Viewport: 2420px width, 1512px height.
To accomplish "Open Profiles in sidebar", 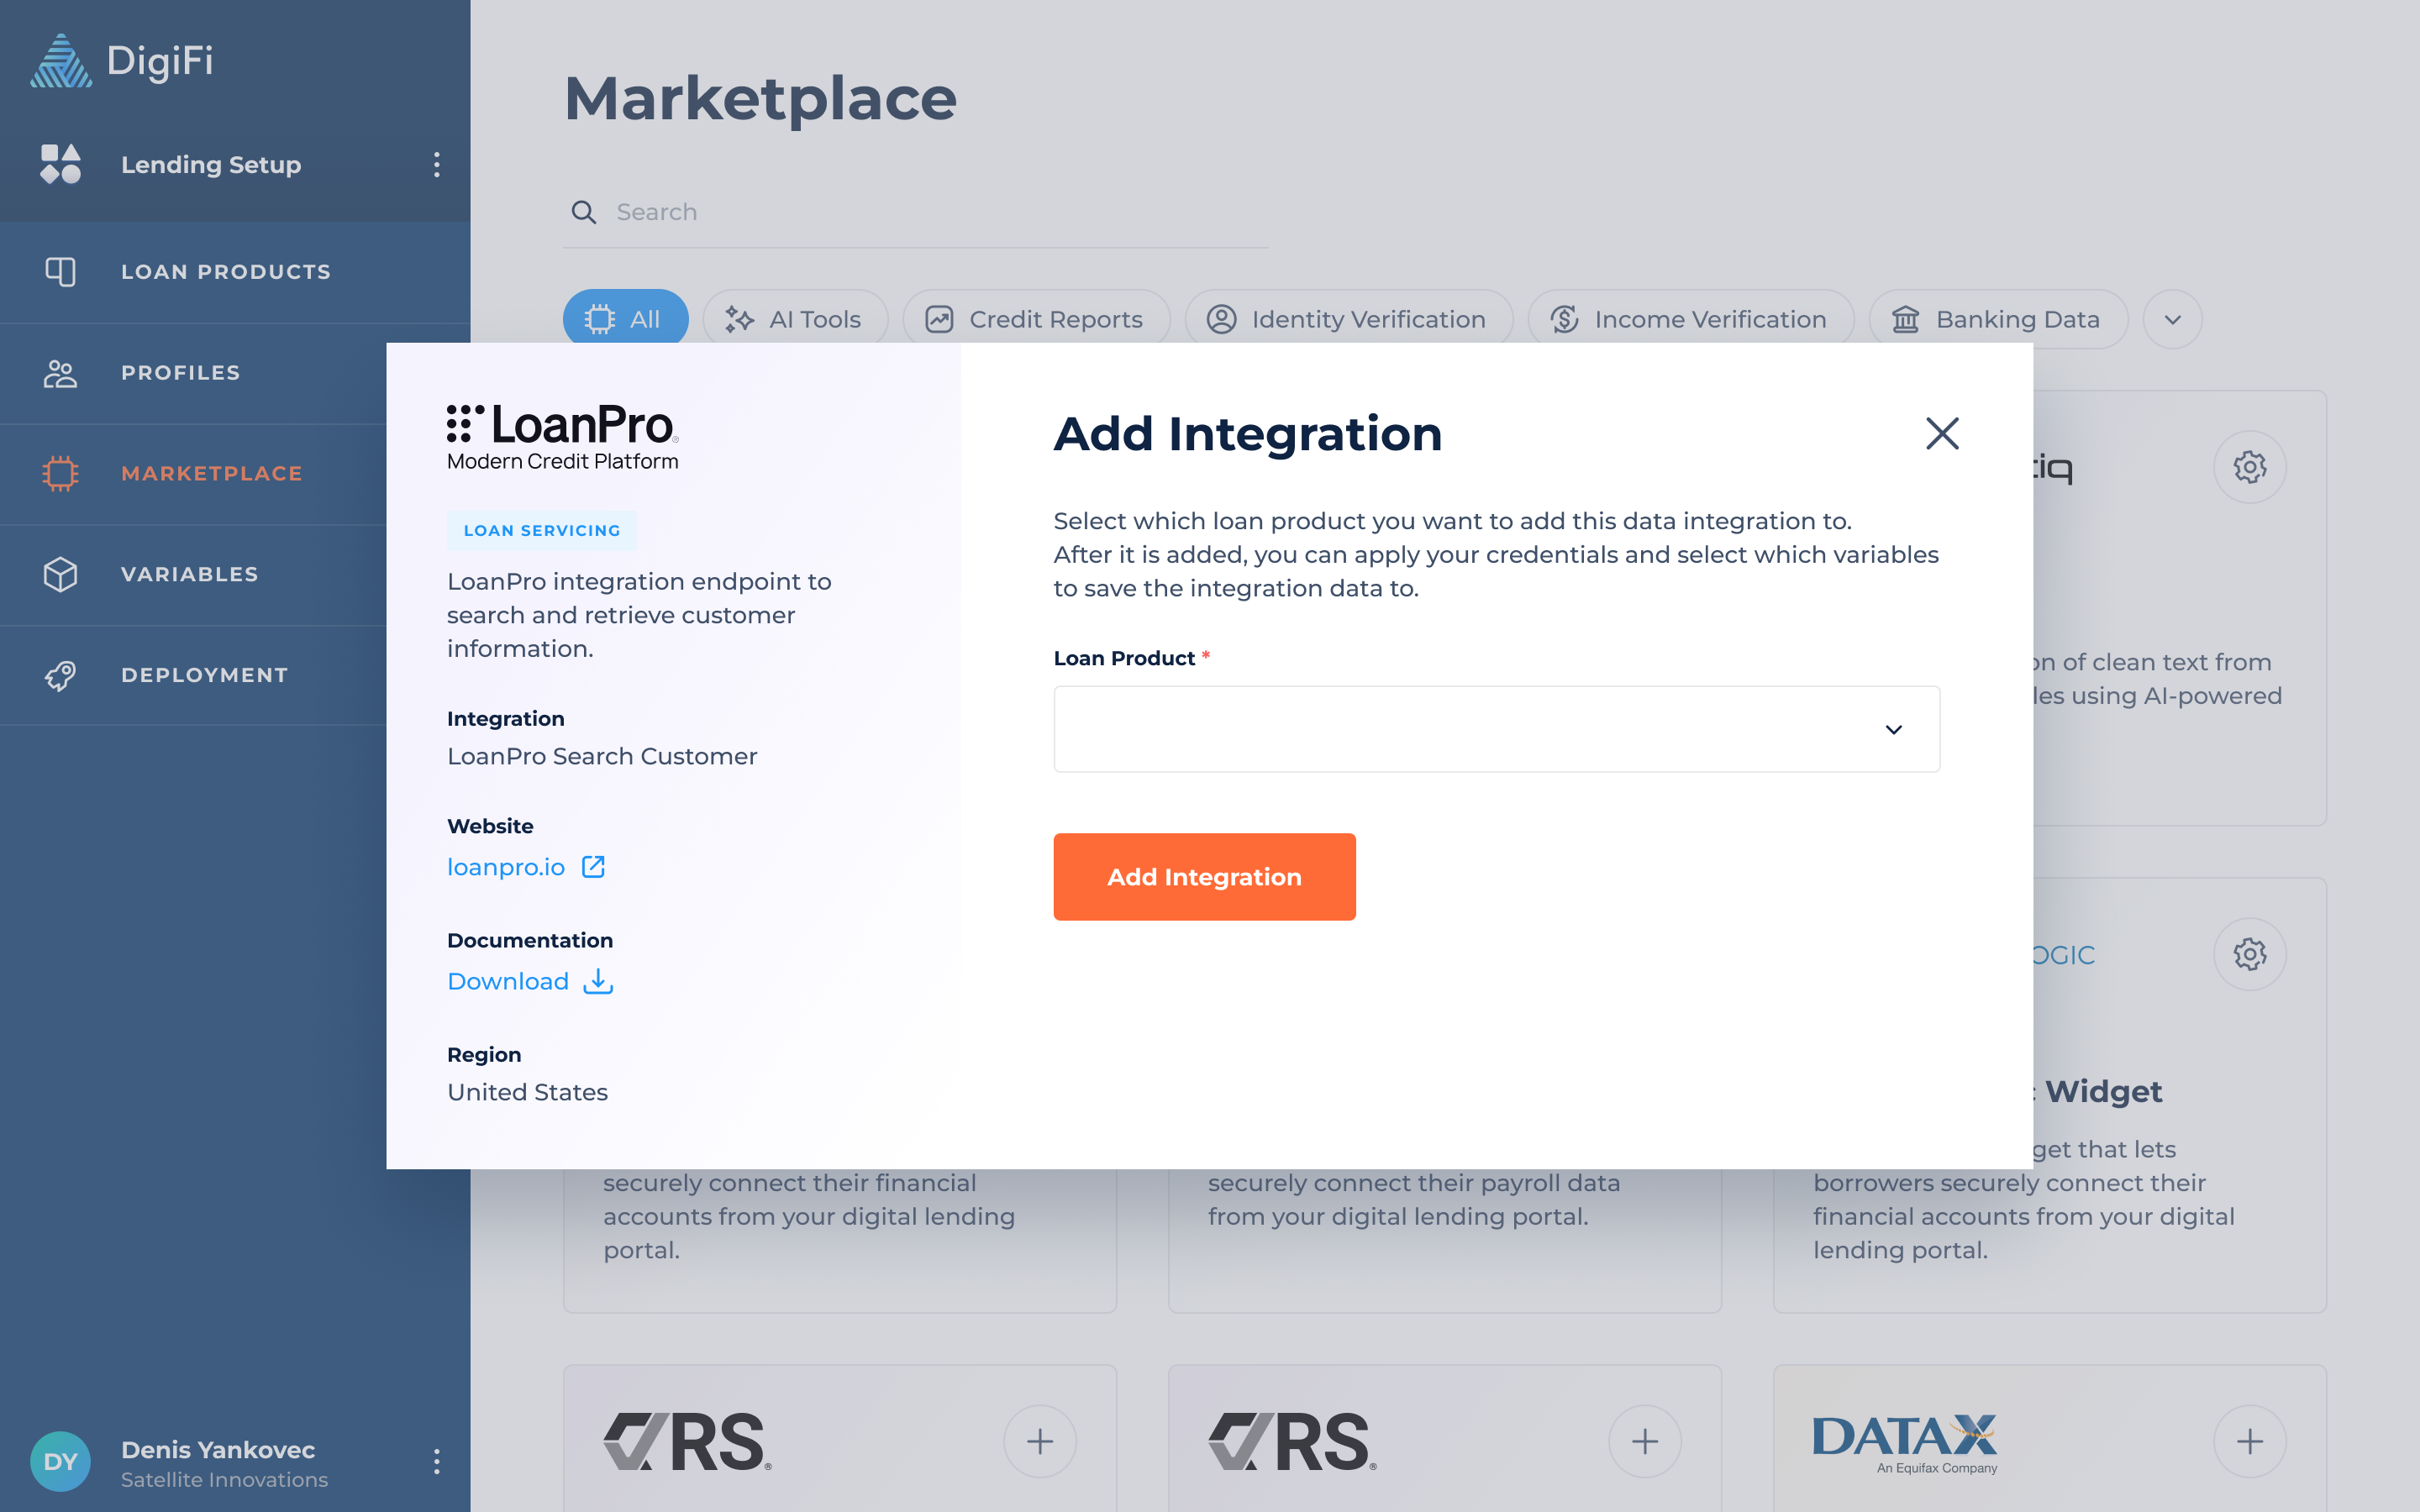I will [235, 373].
